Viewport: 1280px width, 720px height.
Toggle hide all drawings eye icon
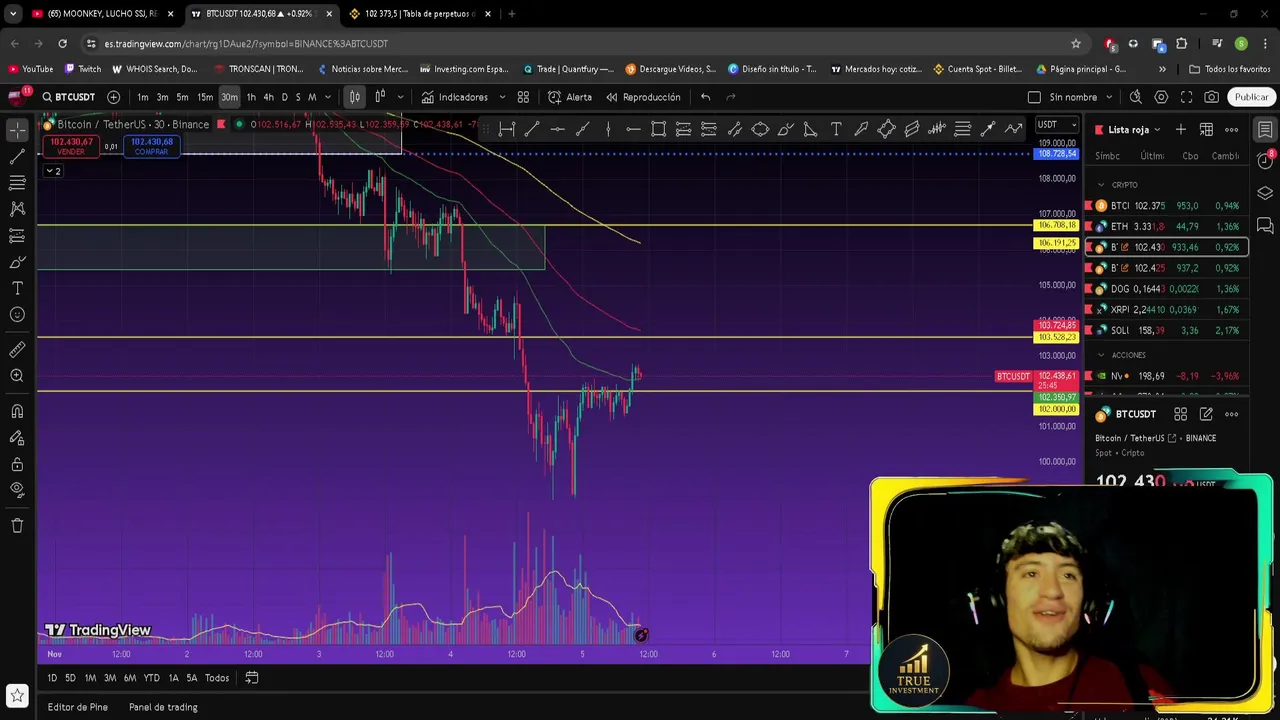[x=17, y=490]
